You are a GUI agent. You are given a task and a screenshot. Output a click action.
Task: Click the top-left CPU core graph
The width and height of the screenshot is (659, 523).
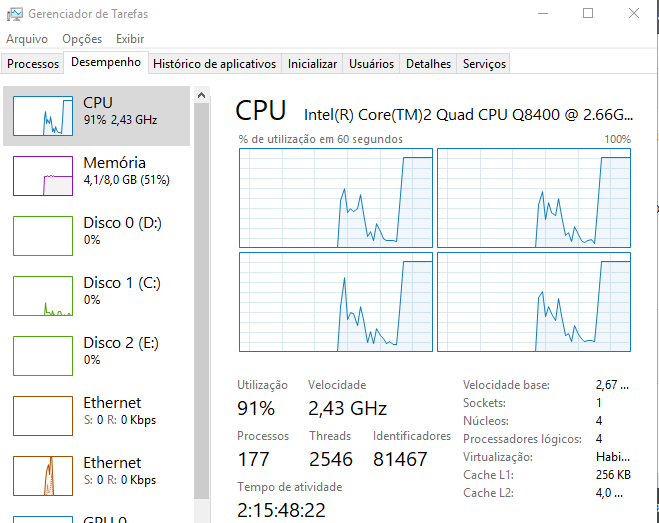click(x=336, y=198)
